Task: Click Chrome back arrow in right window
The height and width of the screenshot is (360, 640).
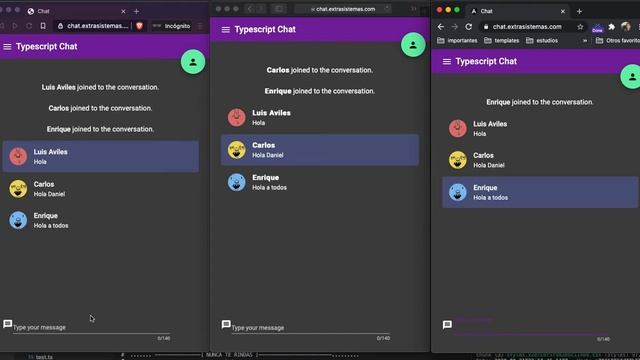Action: point(441,27)
